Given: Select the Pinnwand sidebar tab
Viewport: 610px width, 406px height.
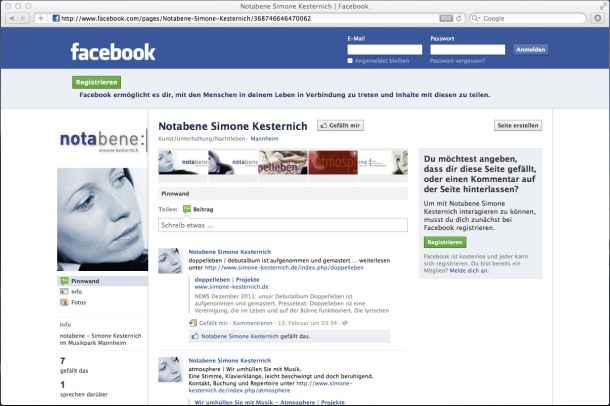Looking at the screenshot, I should pos(85,281).
